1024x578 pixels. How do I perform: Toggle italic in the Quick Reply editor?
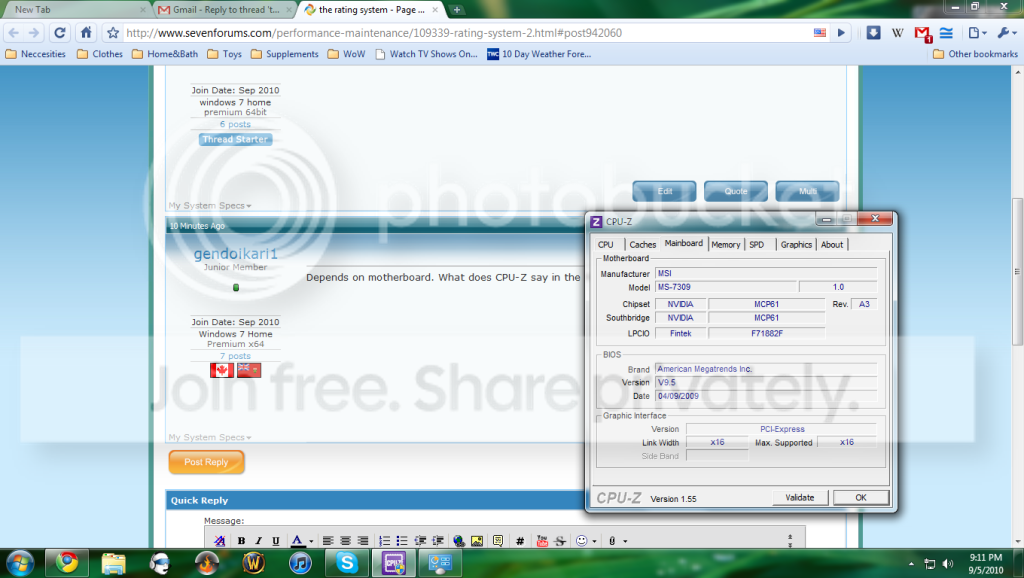(x=258, y=541)
